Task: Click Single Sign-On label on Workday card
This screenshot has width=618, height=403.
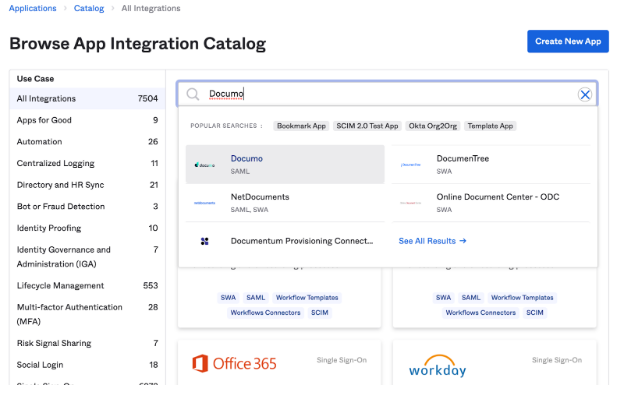Action: click(x=557, y=360)
